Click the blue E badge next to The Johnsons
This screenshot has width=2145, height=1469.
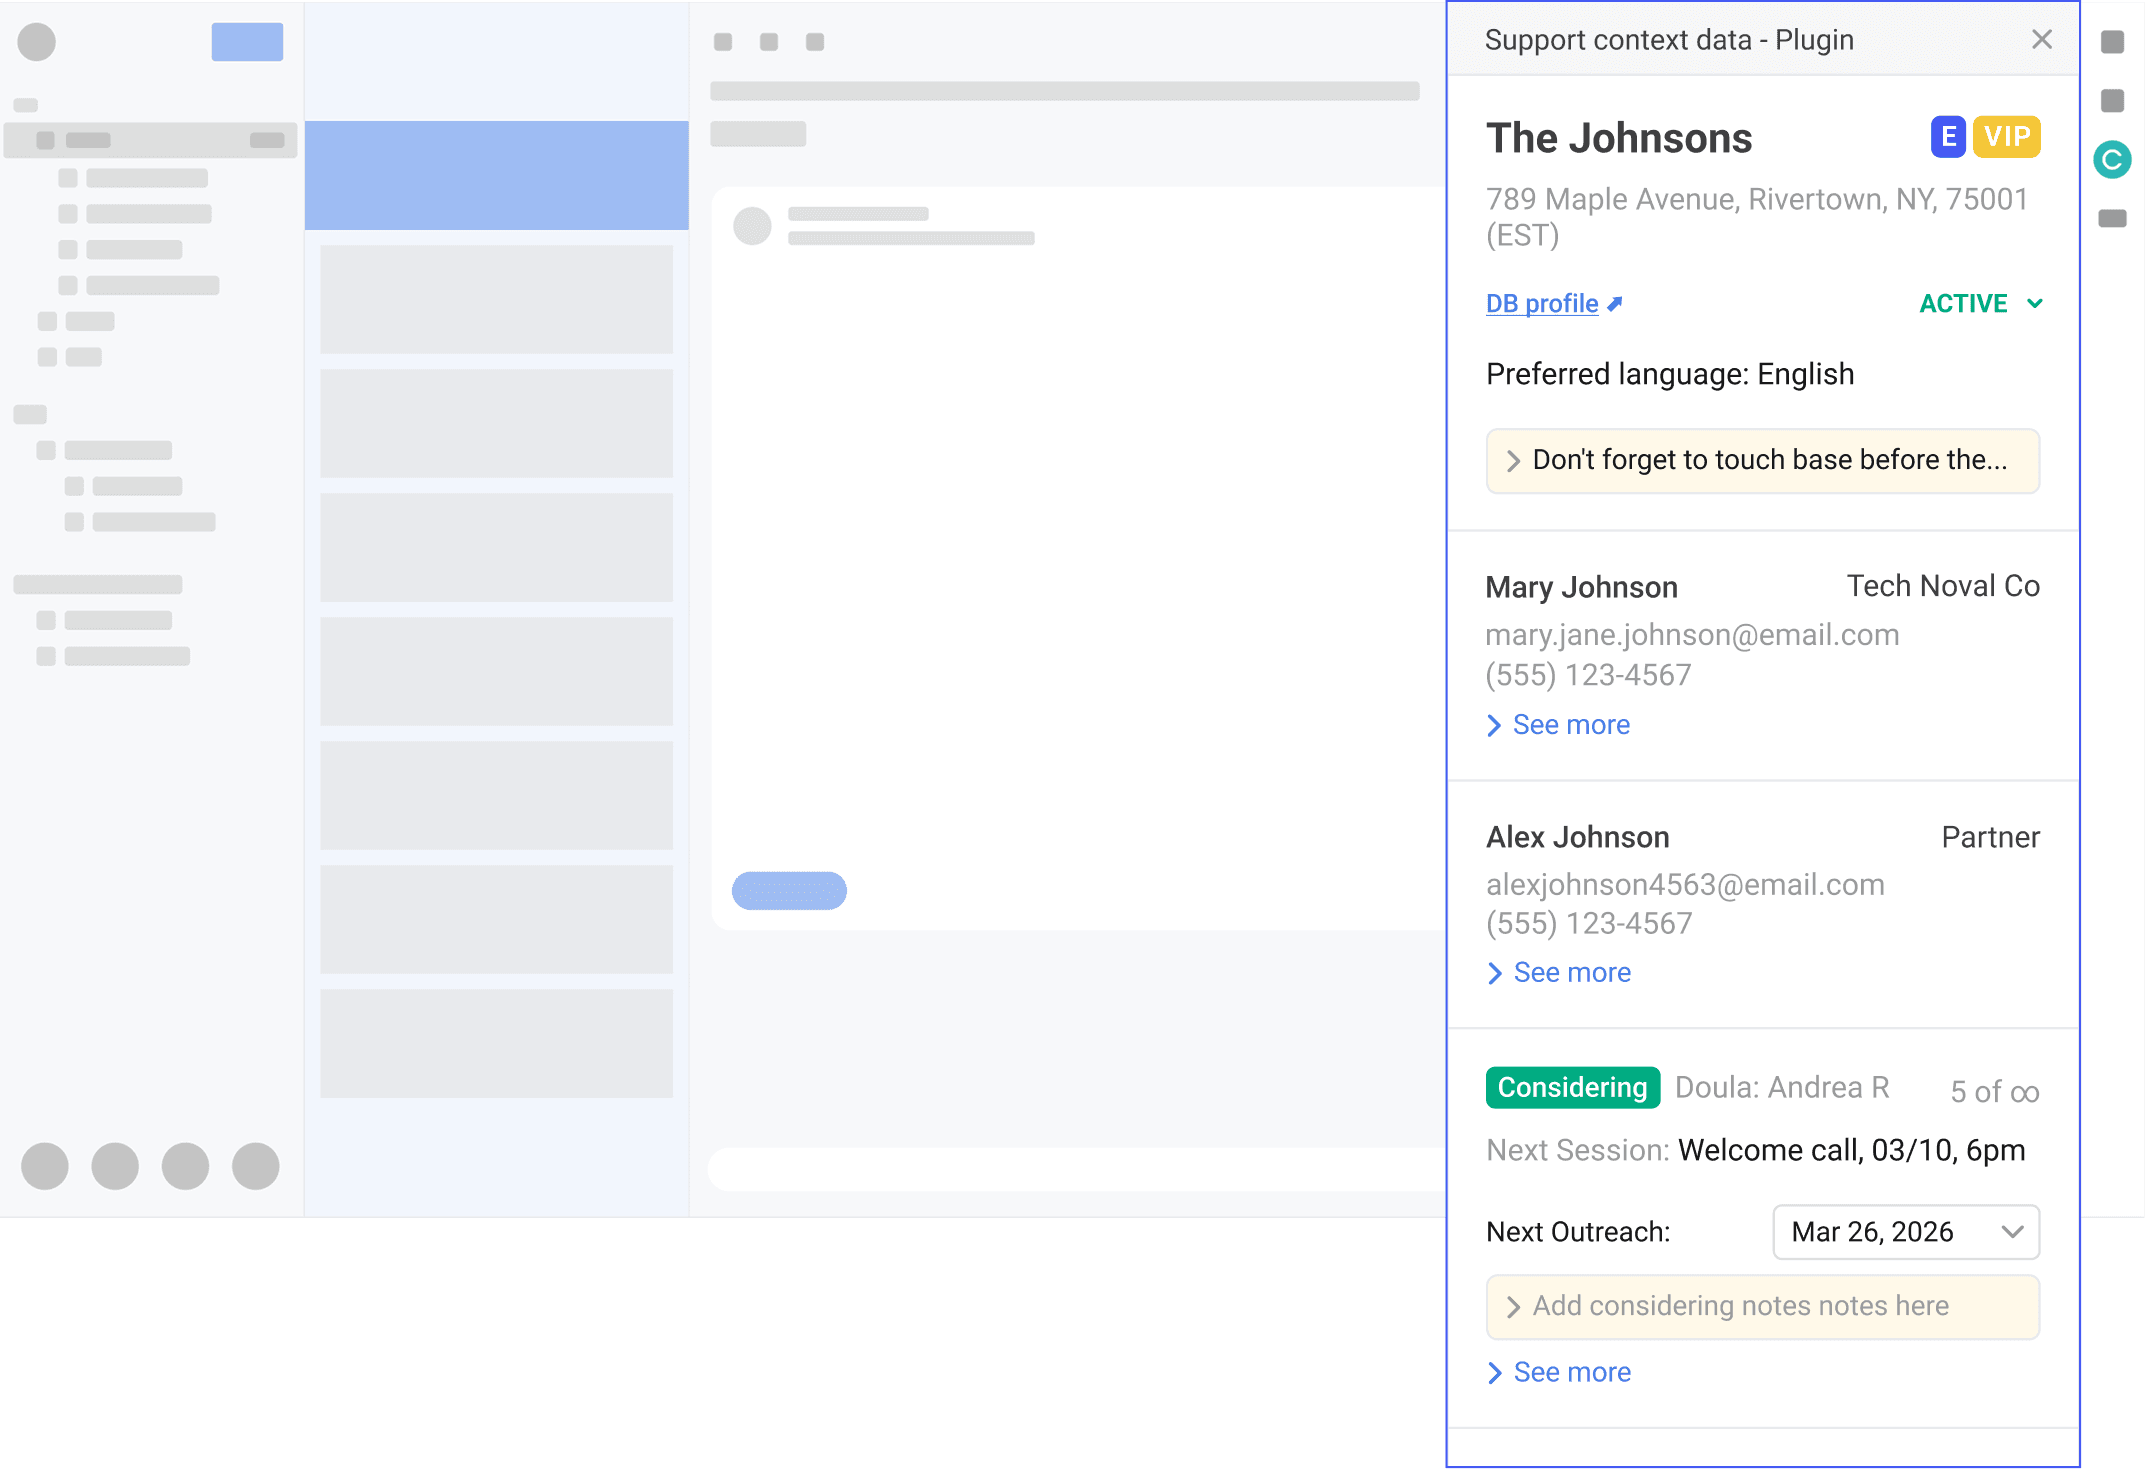(1947, 137)
